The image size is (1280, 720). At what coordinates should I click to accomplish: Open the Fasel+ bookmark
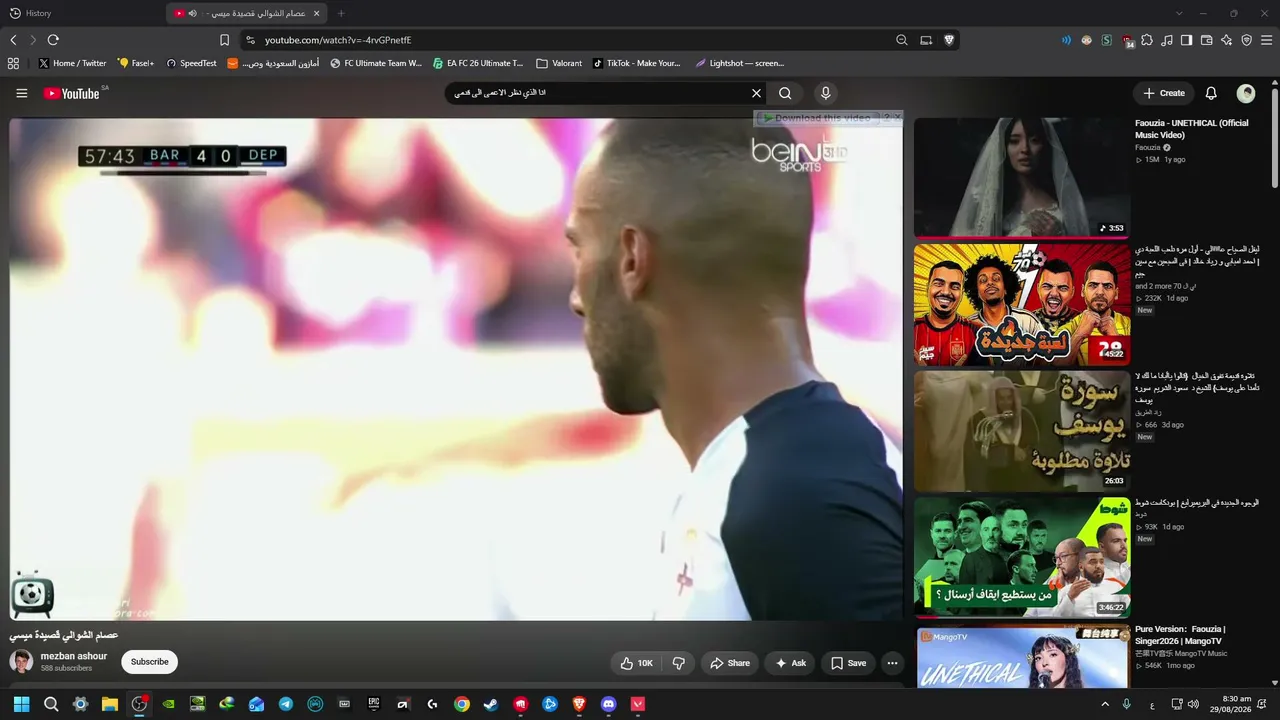coord(136,63)
